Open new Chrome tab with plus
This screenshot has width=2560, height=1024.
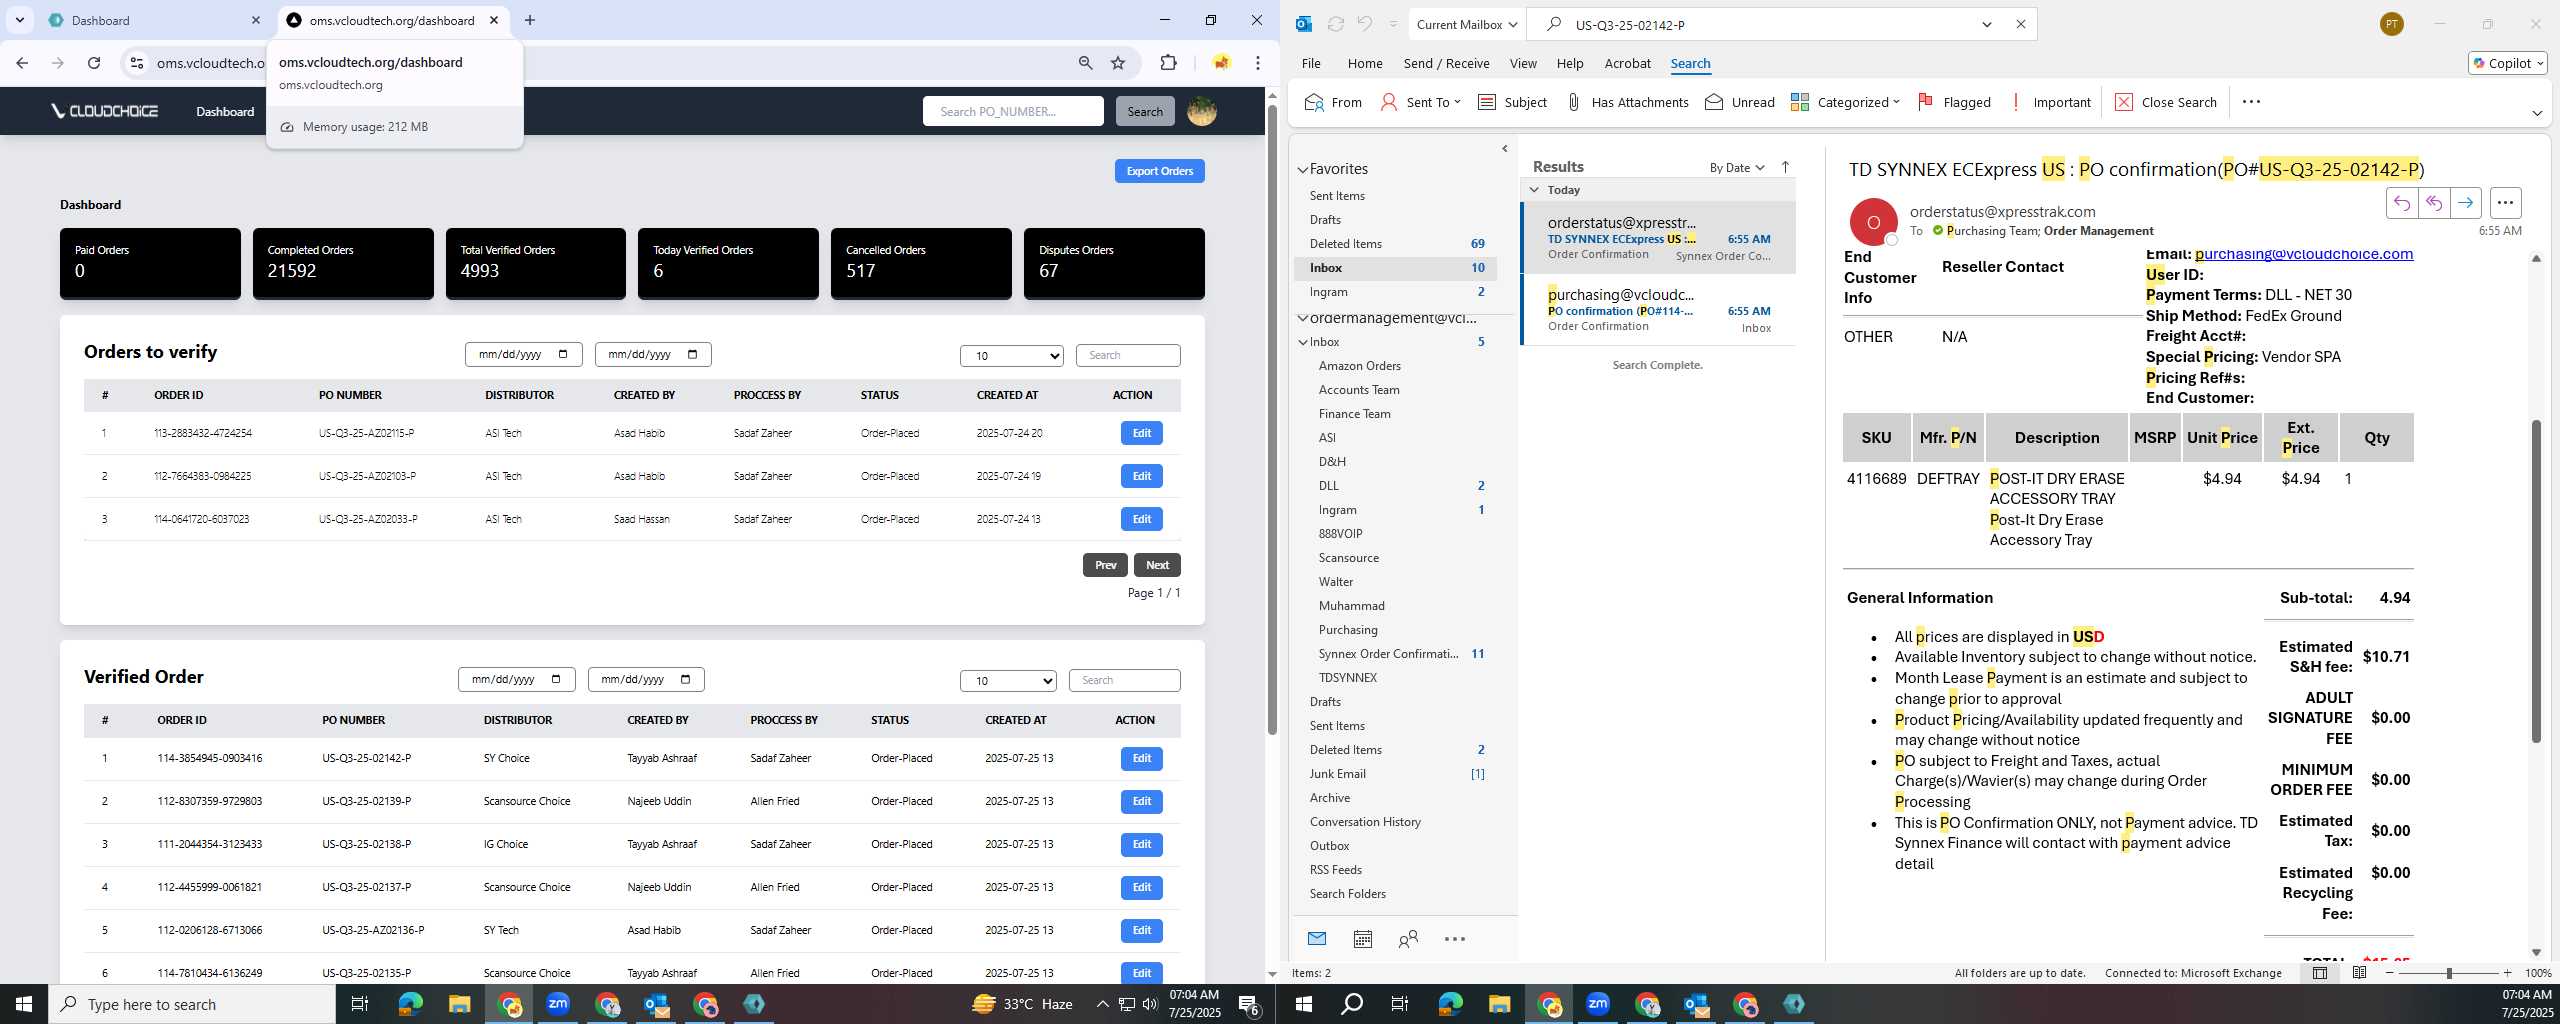click(x=530, y=20)
